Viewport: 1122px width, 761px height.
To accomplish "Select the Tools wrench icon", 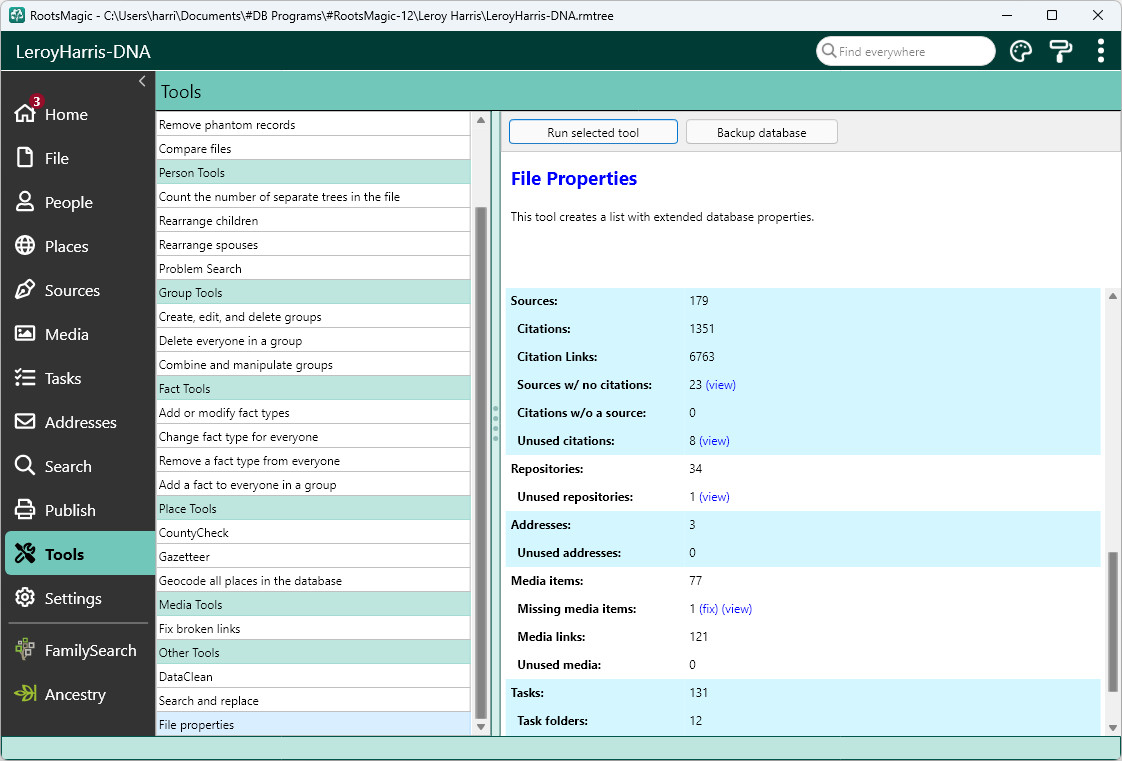I will [25, 554].
